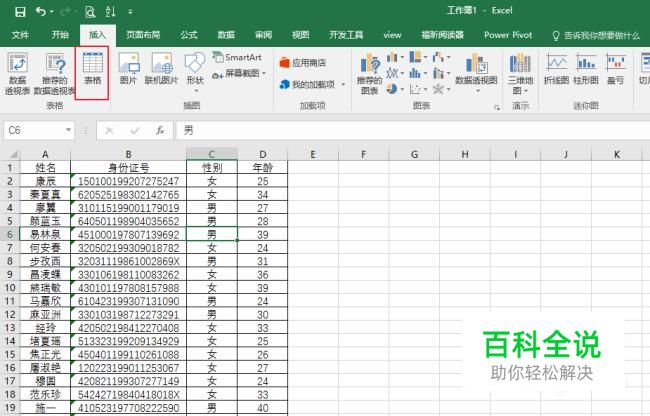Open 三维地图 3D Map
650x416 pixels.
coord(521,74)
